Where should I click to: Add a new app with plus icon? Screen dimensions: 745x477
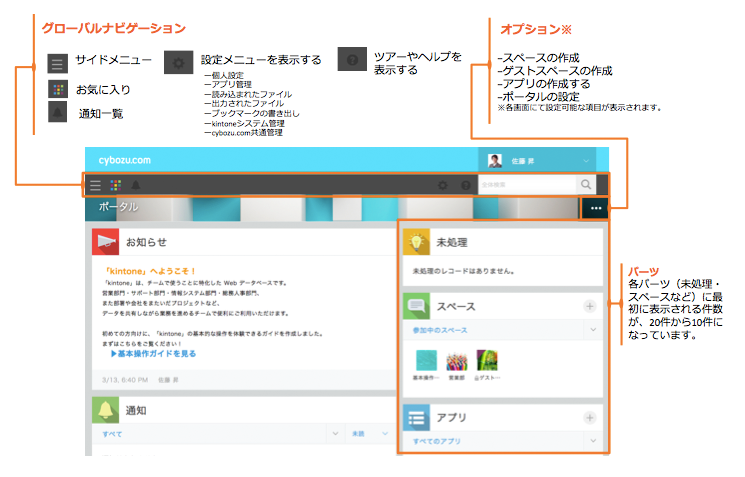coord(590,418)
